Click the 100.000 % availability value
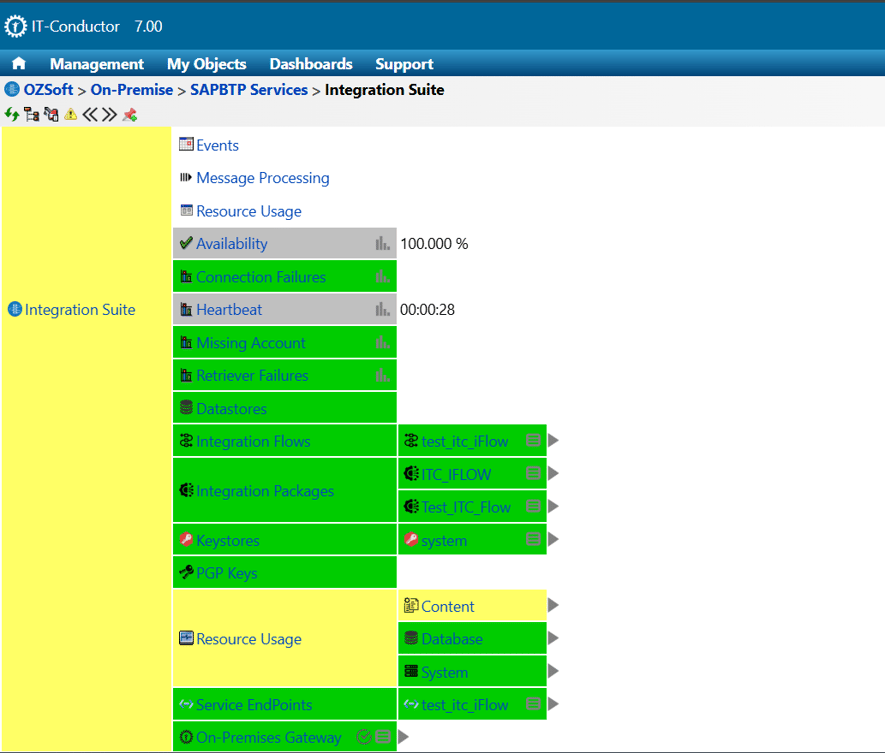 pos(434,244)
